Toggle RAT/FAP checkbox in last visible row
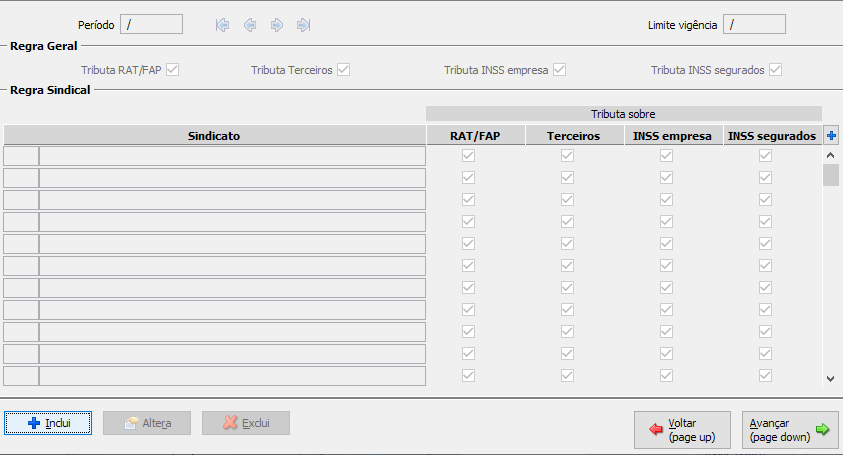The width and height of the screenshot is (843, 455). click(x=468, y=375)
